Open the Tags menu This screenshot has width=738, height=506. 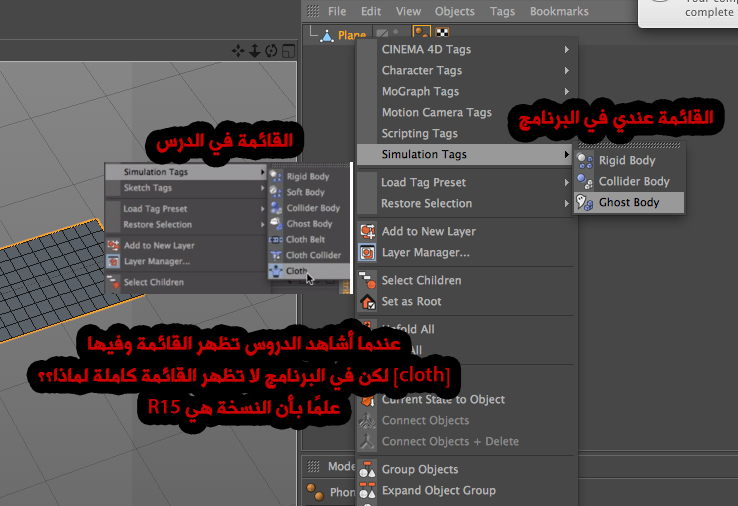[502, 11]
